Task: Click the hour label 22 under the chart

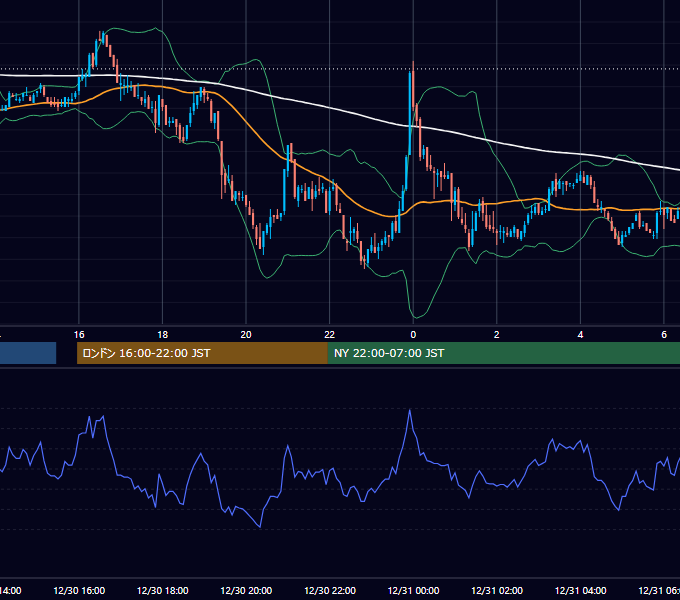Action: tap(330, 335)
